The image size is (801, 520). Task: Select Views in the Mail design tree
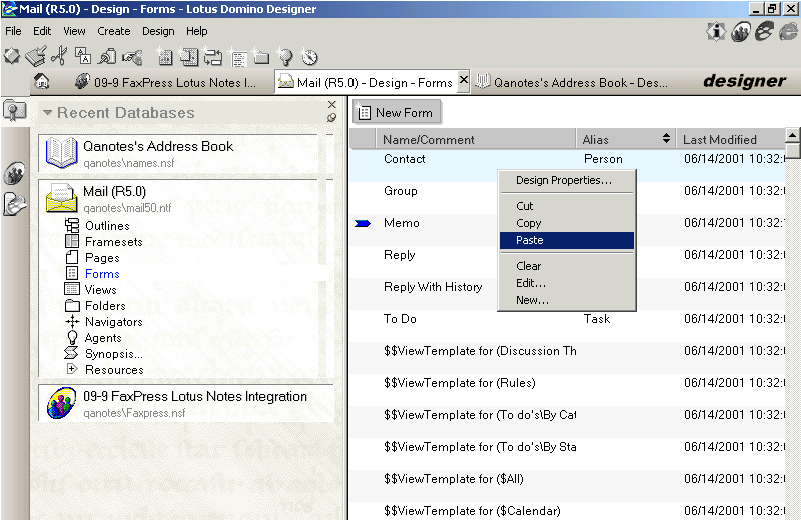[100, 290]
